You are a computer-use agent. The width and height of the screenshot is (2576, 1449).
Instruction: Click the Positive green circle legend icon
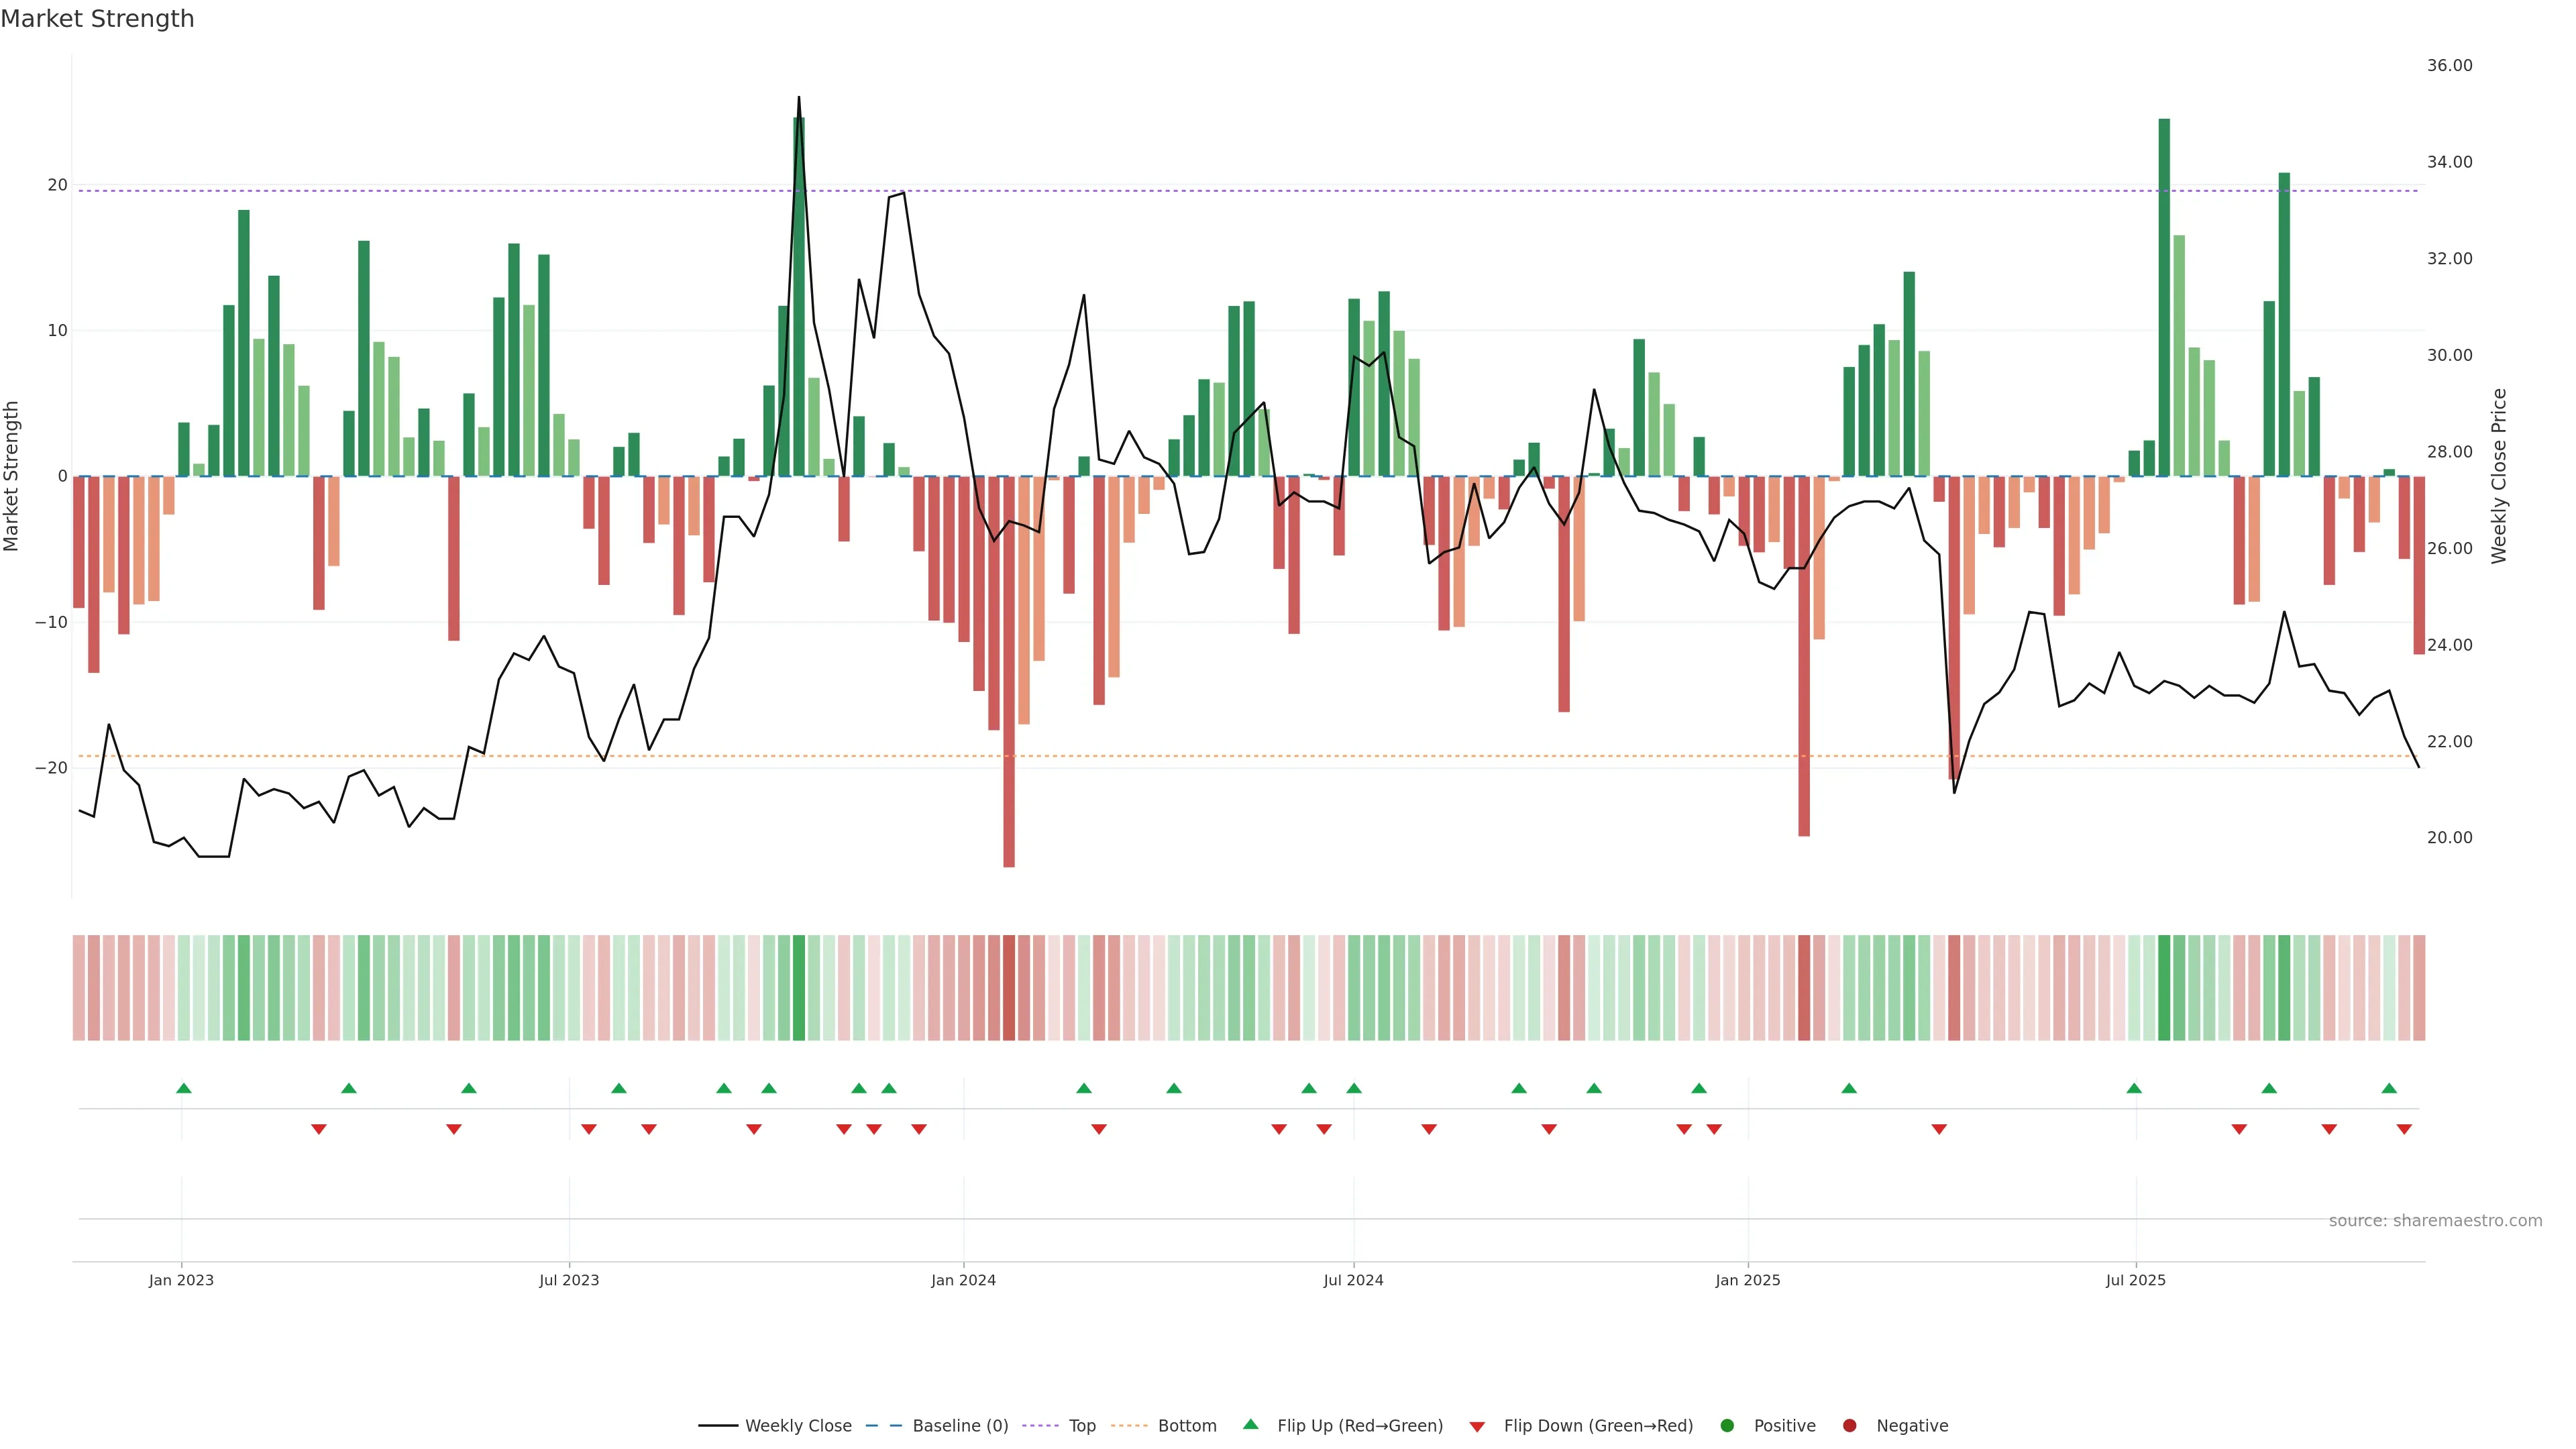coord(1727,1426)
